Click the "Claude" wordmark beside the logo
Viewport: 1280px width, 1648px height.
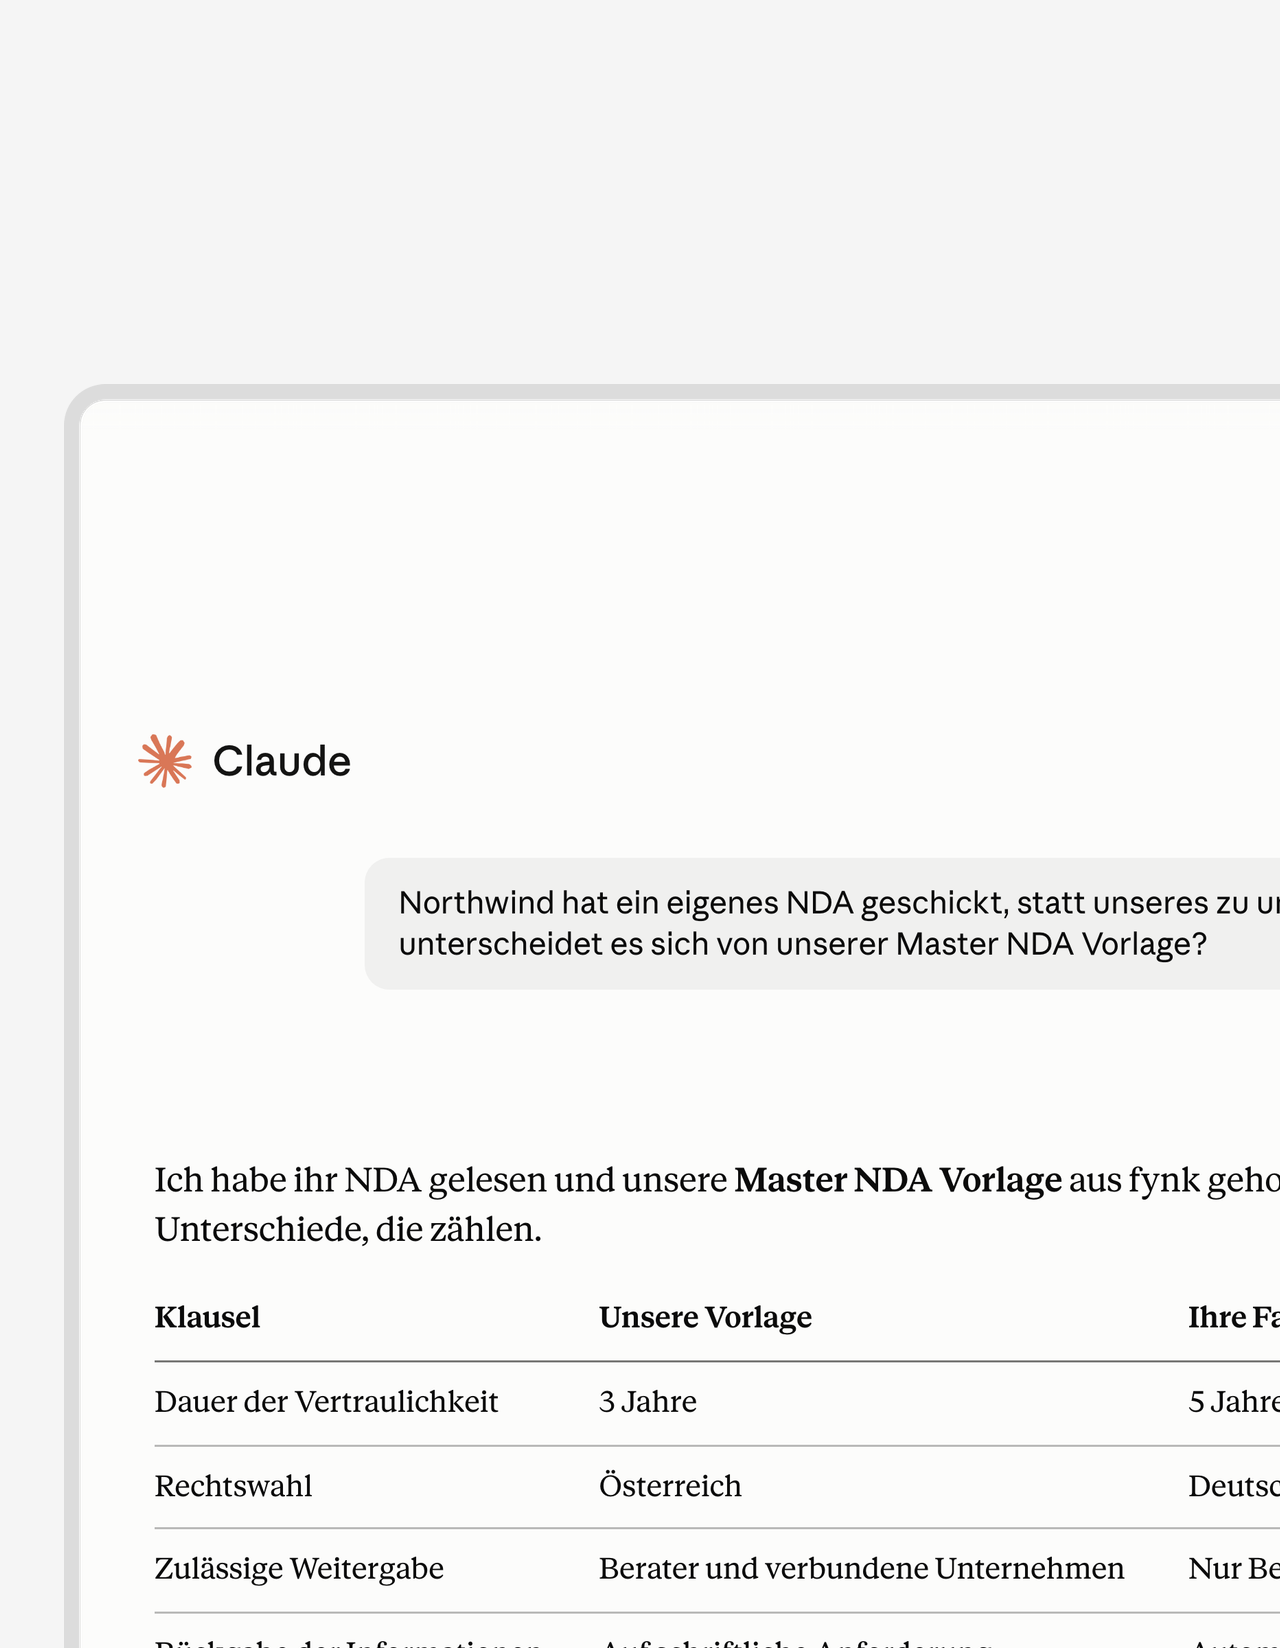(x=282, y=761)
